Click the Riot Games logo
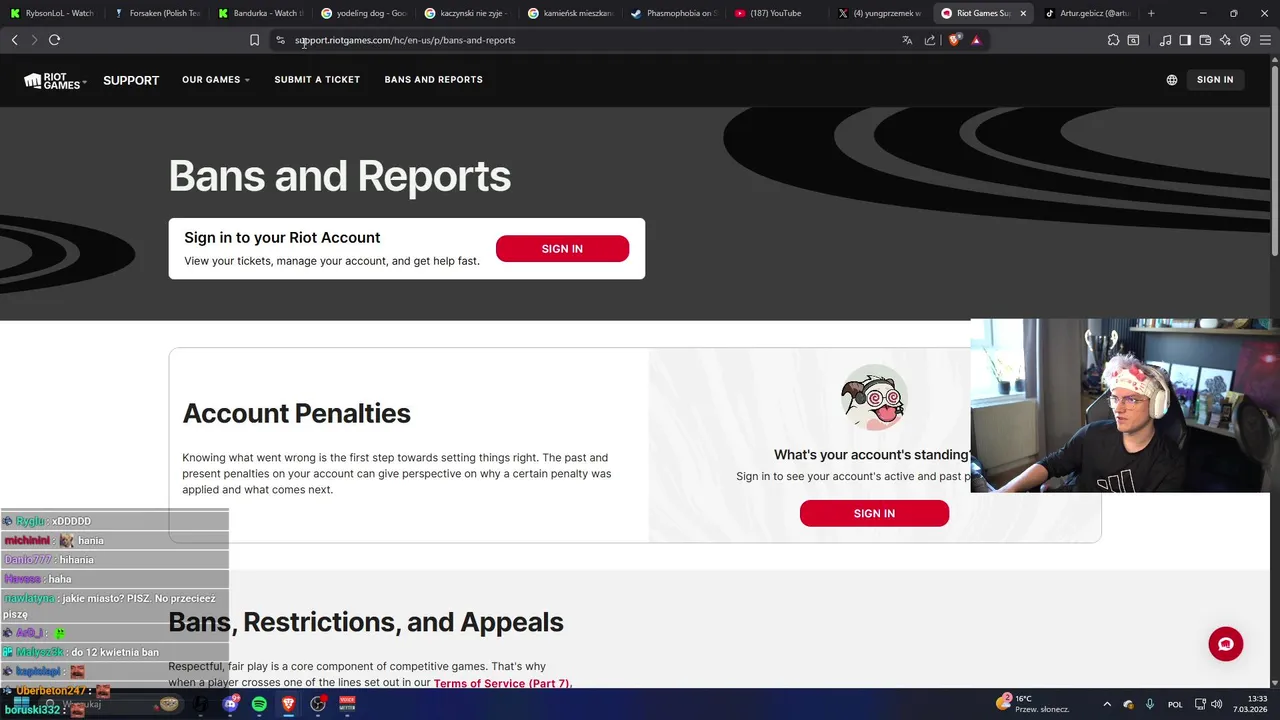The image size is (1280, 720). [52, 80]
